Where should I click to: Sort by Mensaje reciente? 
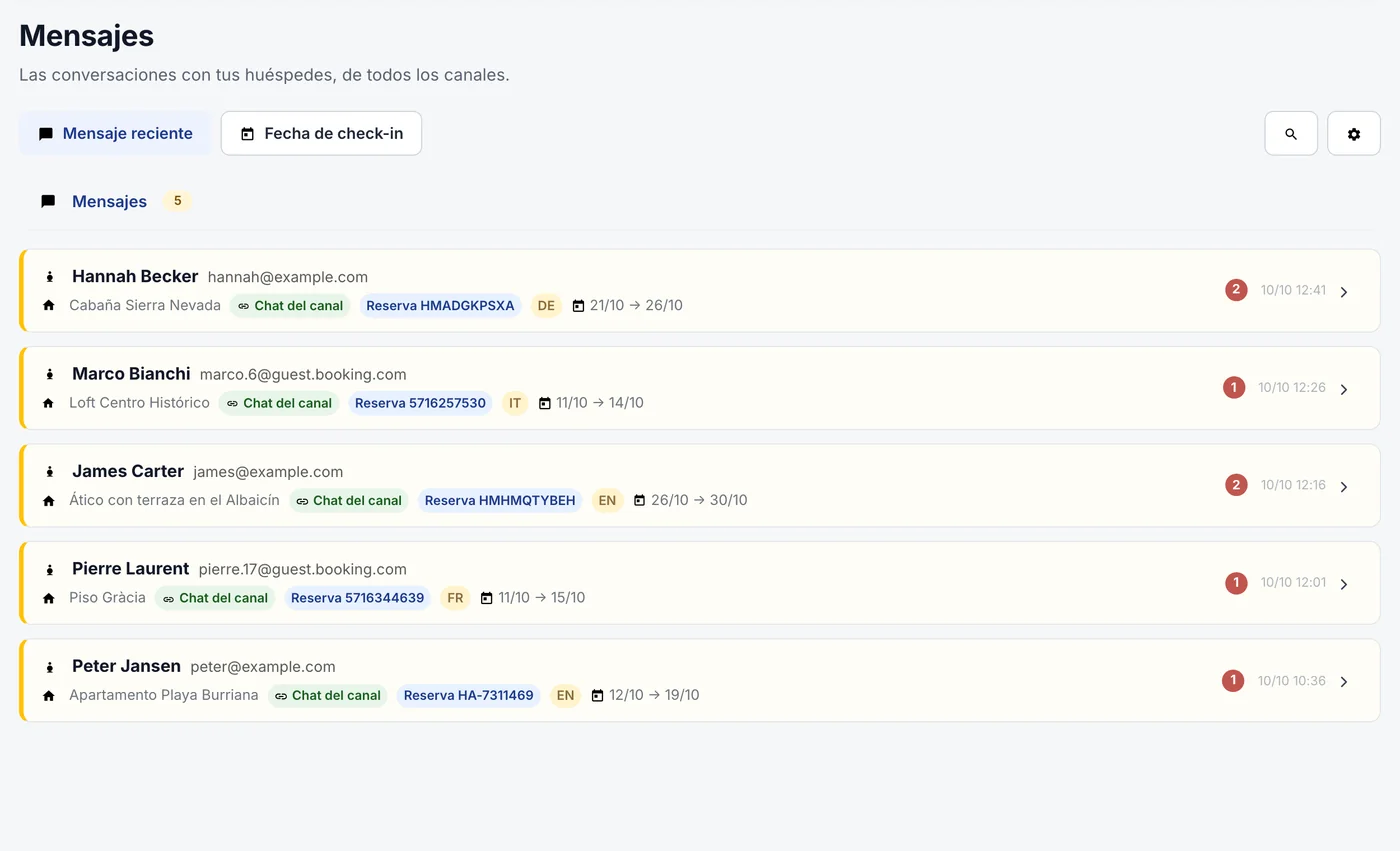click(x=115, y=134)
